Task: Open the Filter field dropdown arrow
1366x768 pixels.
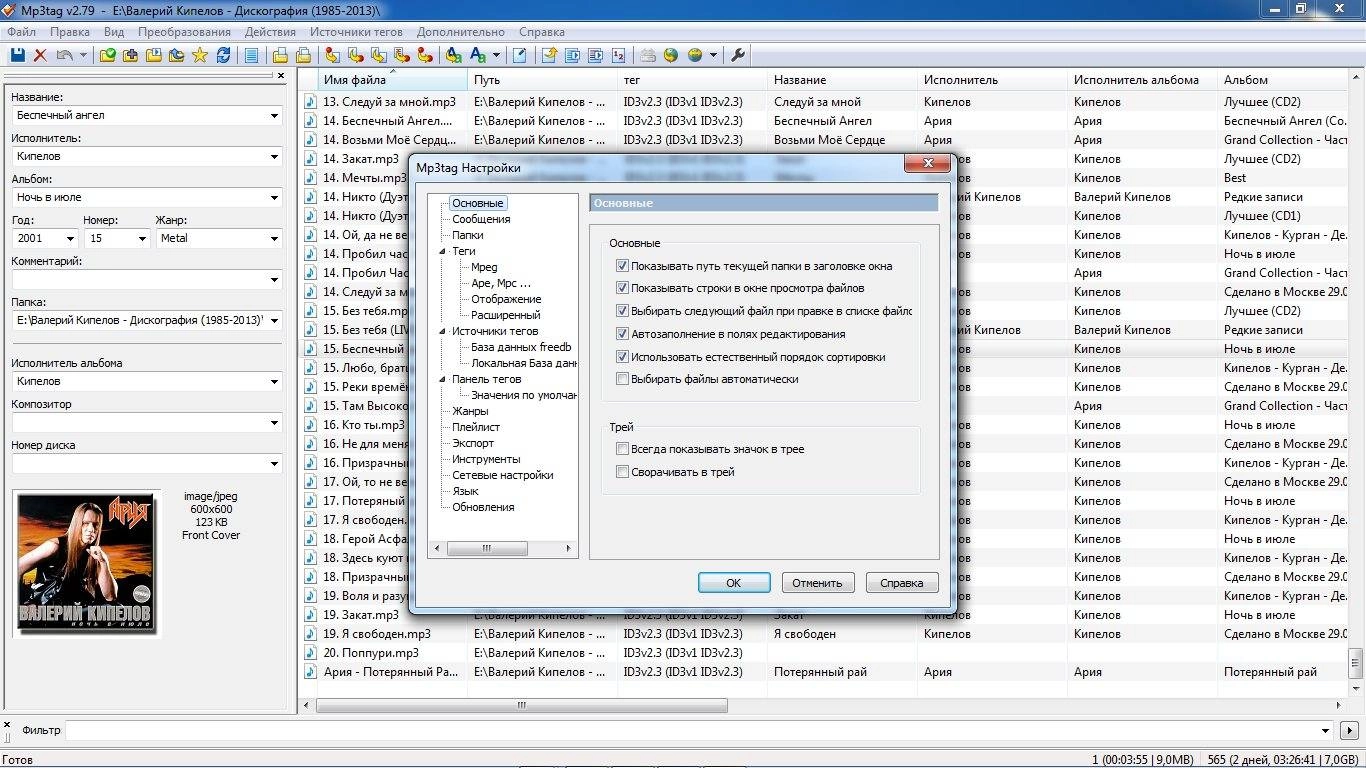Action: 1326,731
